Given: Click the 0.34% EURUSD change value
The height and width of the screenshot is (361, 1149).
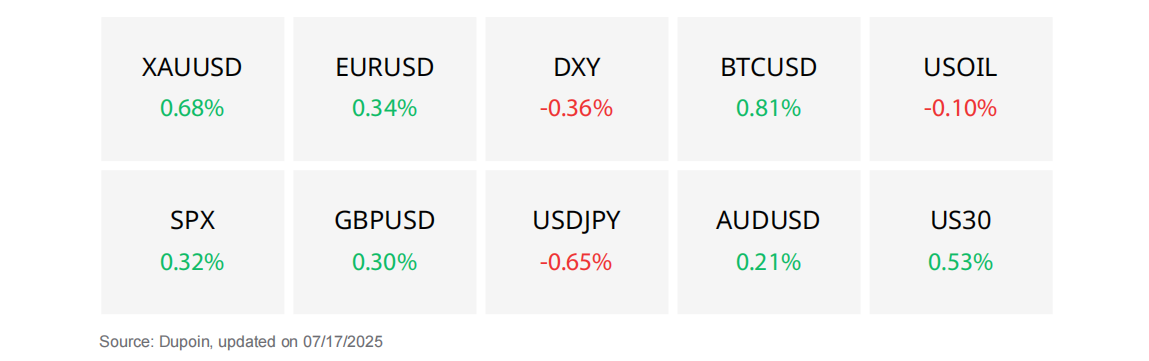Looking at the screenshot, I should point(385,109).
